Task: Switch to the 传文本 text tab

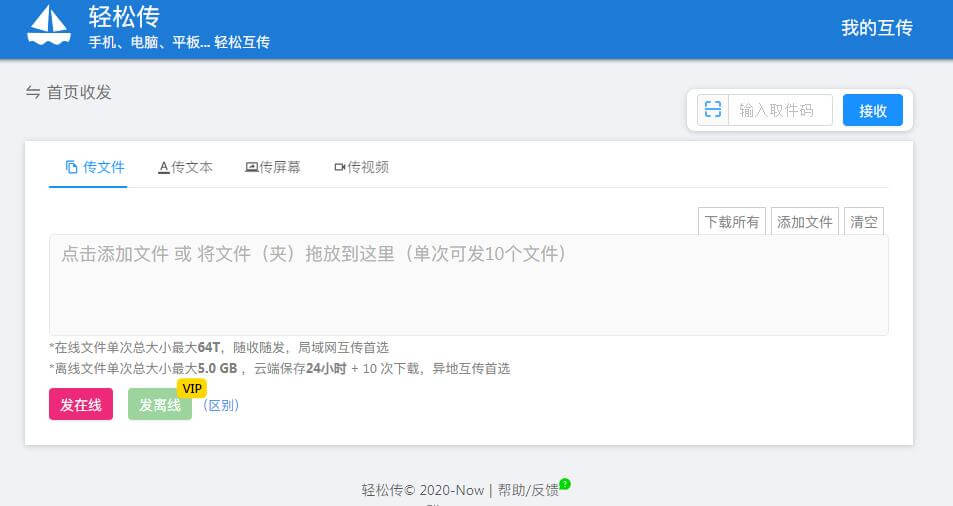Action: (185, 167)
